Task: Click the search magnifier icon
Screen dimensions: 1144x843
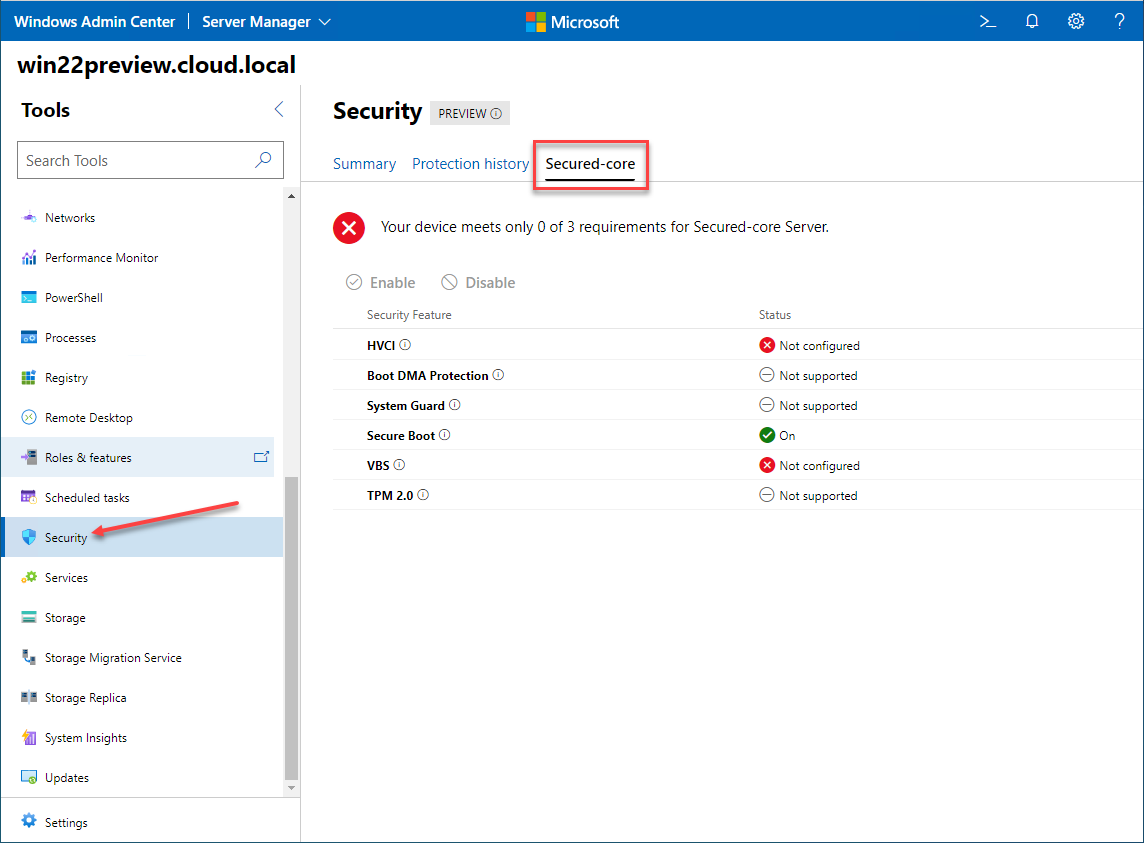Action: pyautogui.click(x=263, y=160)
